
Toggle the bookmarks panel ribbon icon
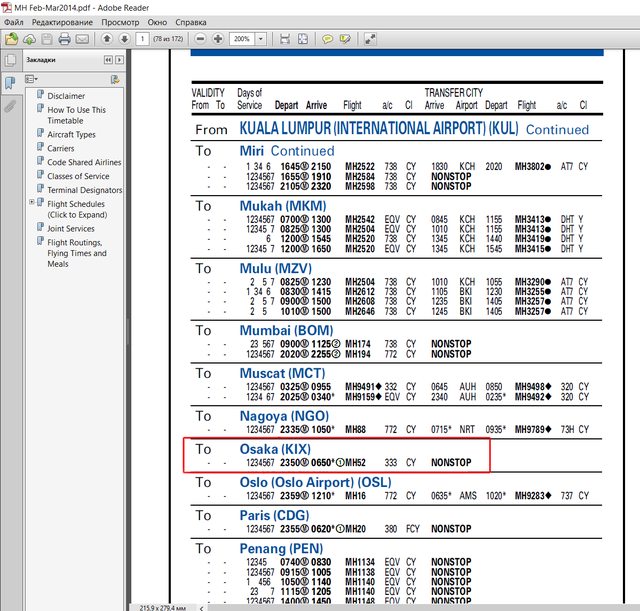coord(10,83)
